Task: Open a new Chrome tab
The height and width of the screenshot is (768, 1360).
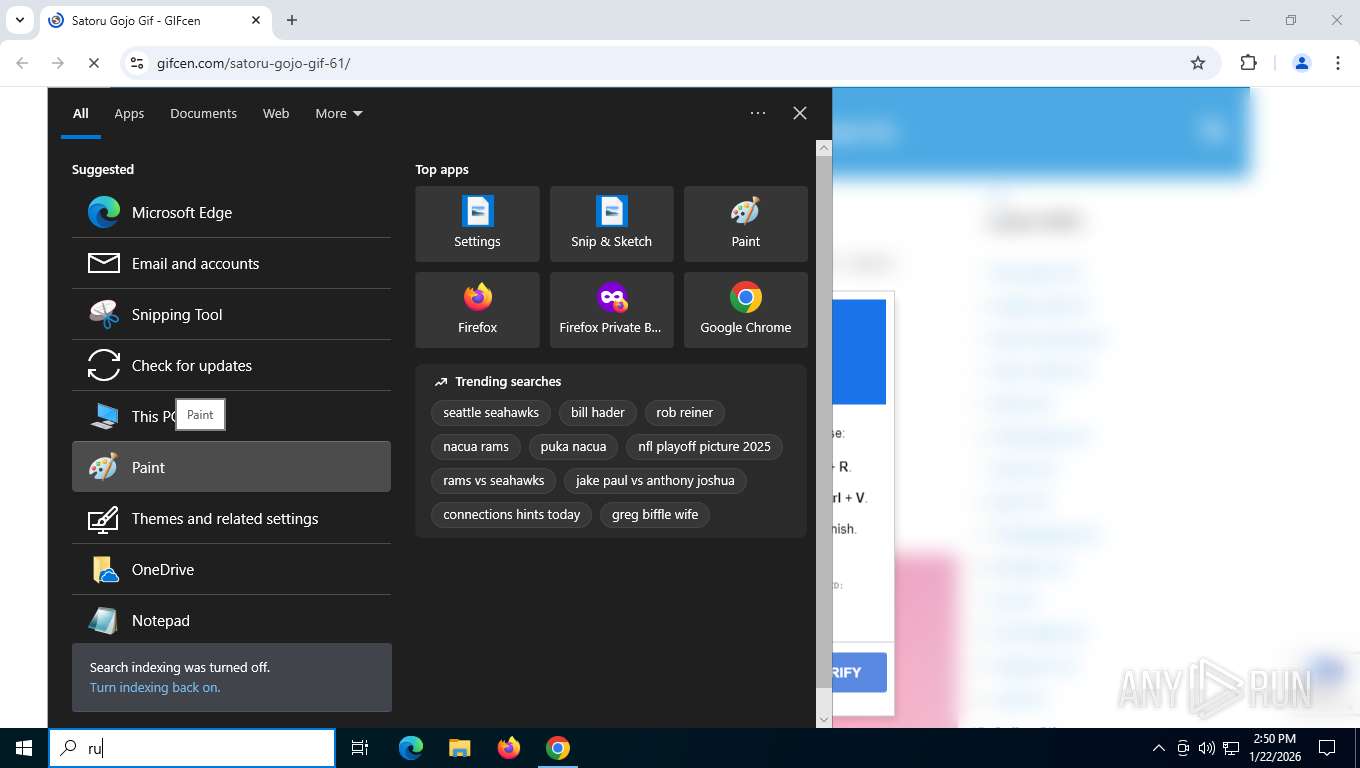Action: pos(292,20)
